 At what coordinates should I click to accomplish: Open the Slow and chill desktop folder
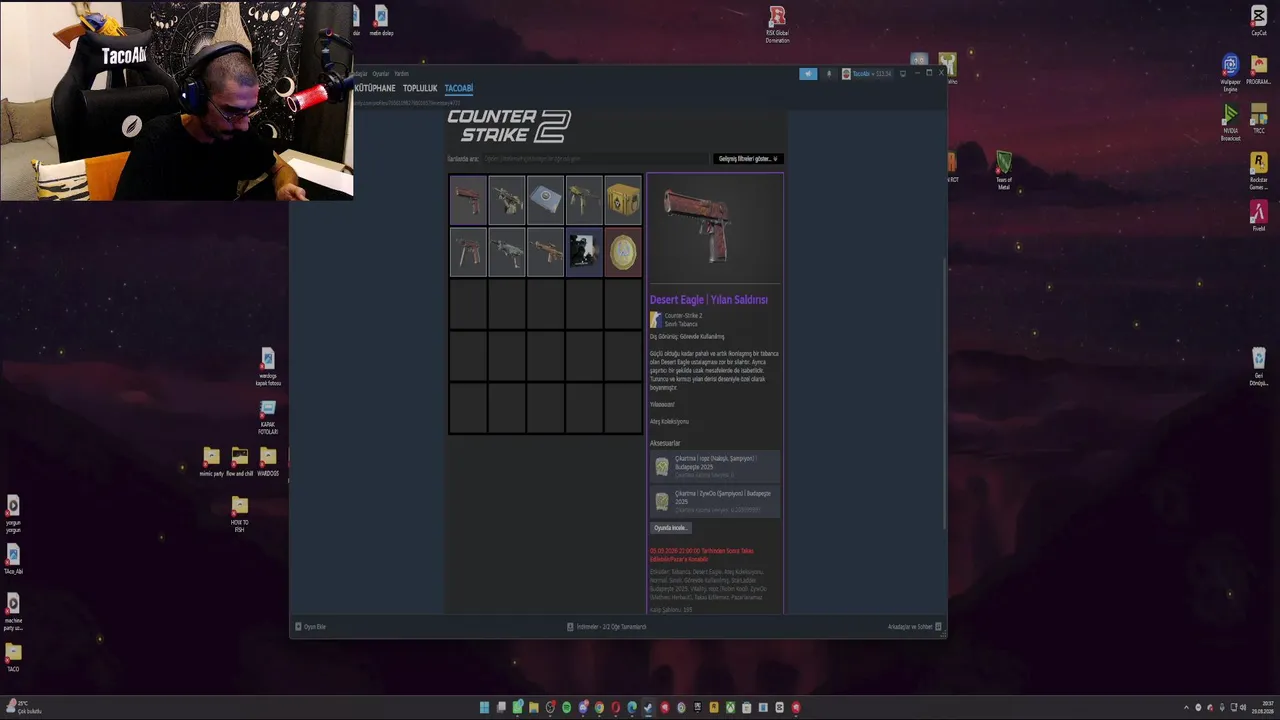point(240,462)
